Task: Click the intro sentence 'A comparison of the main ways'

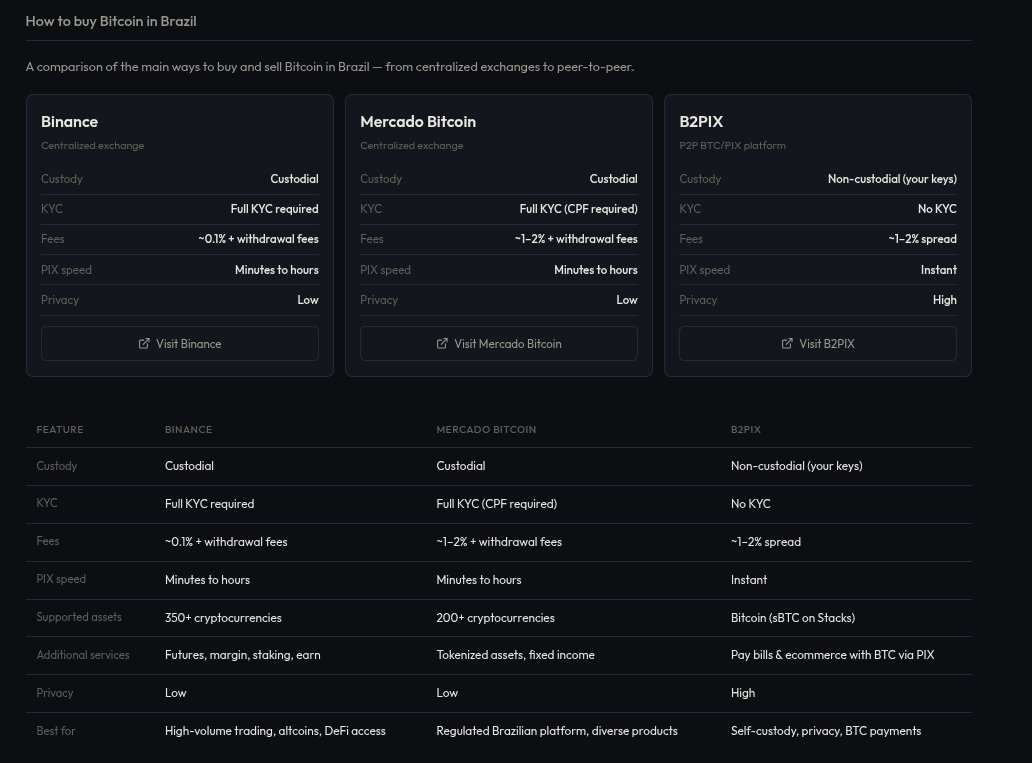Action: click(330, 66)
